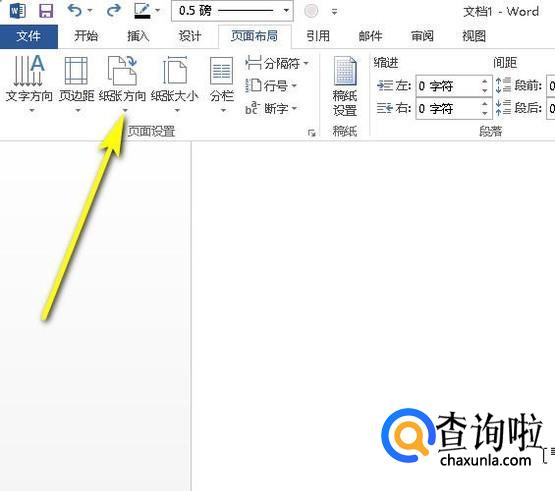The width and height of the screenshot is (555, 491).
Task: Open 页面设置 dialog launcher arrow
Action: click(311, 133)
